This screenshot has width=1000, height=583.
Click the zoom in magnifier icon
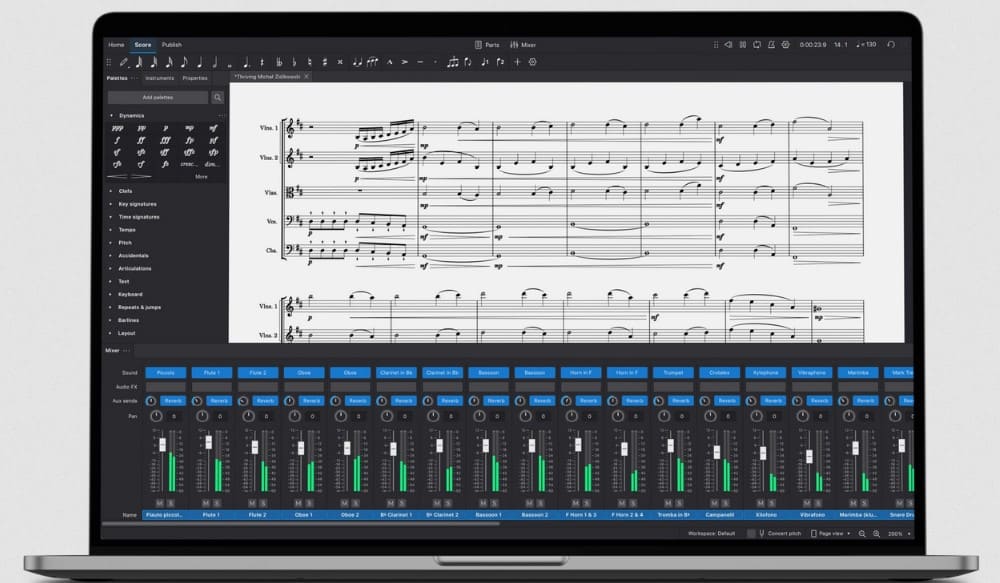coord(877,534)
